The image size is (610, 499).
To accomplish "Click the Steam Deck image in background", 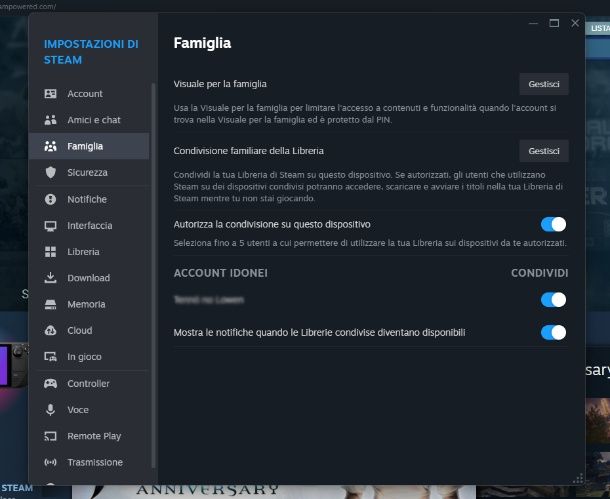I will click(x=14, y=365).
